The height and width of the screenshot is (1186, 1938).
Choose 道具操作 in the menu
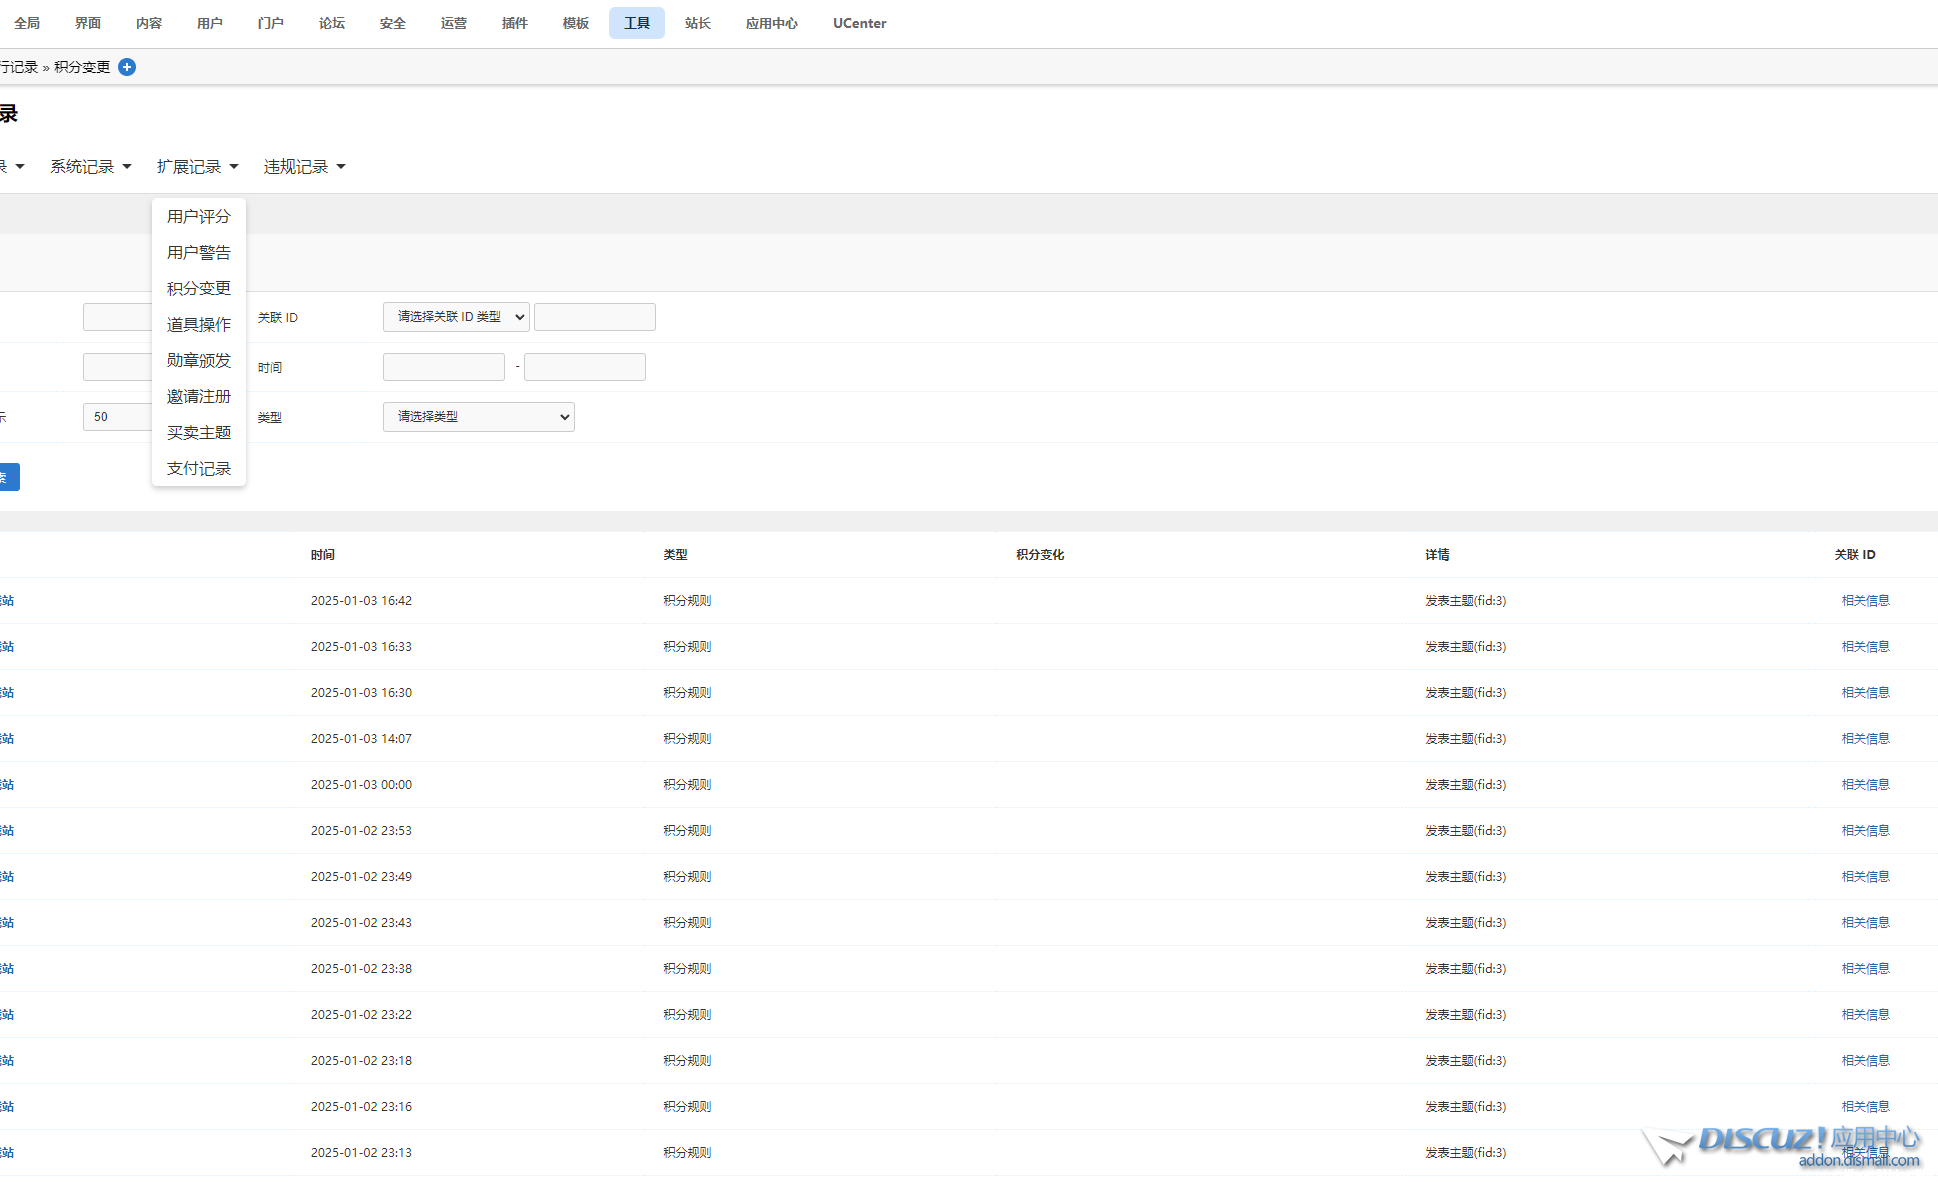point(198,325)
